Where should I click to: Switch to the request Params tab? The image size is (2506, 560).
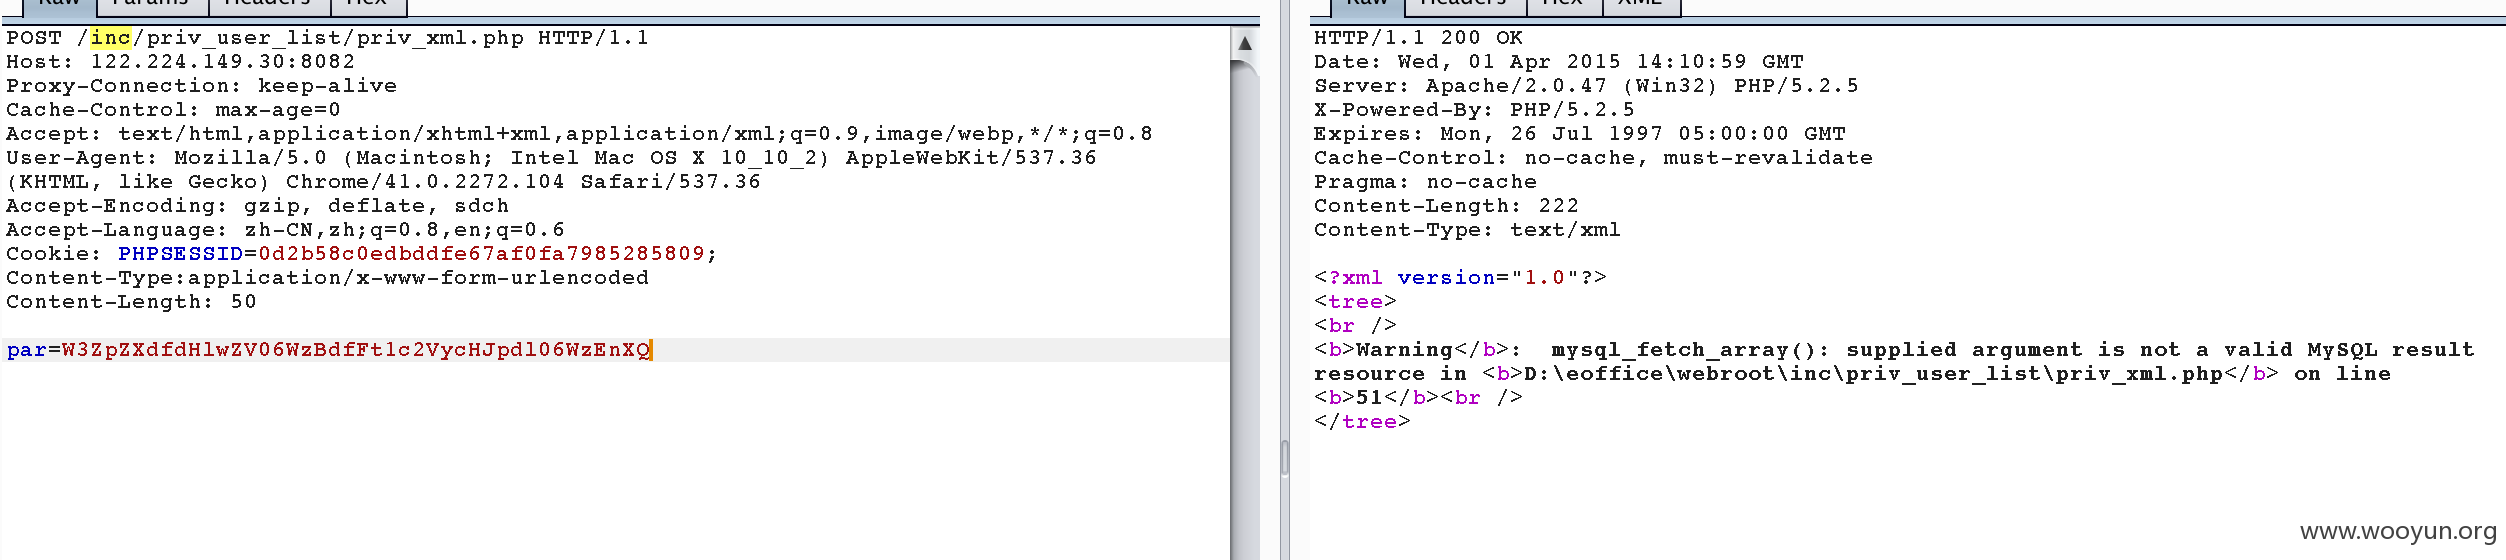coord(152,4)
